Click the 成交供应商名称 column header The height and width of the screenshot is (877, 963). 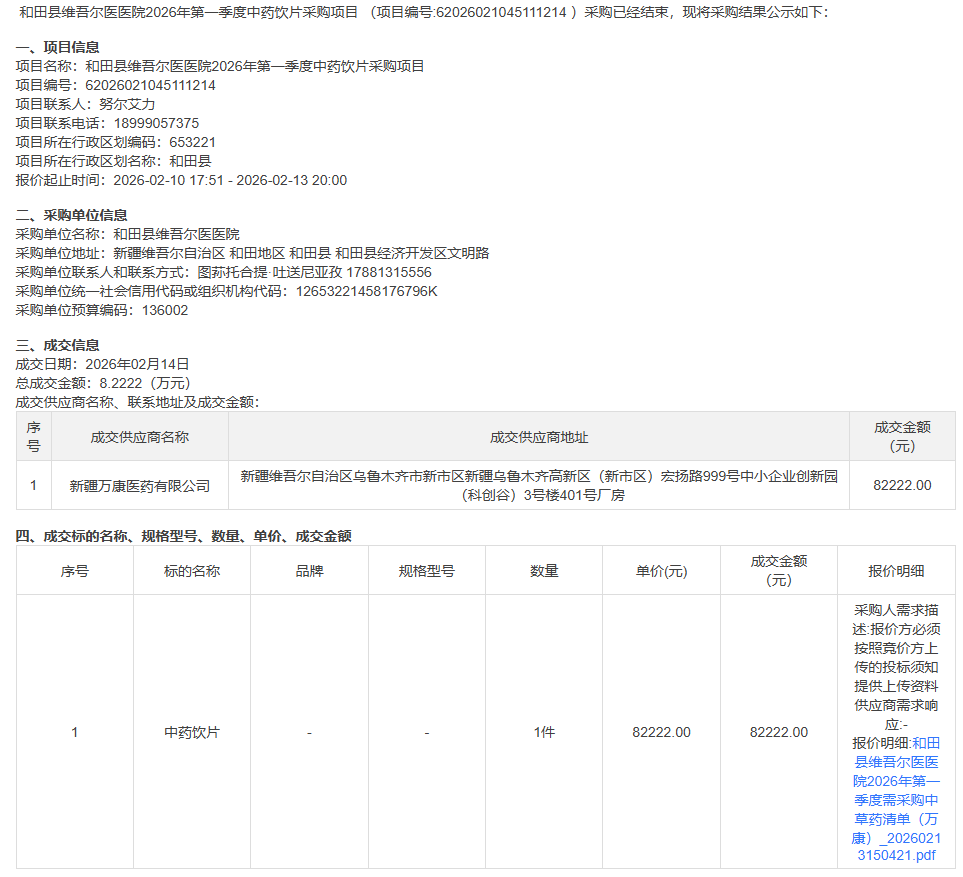click(x=140, y=437)
